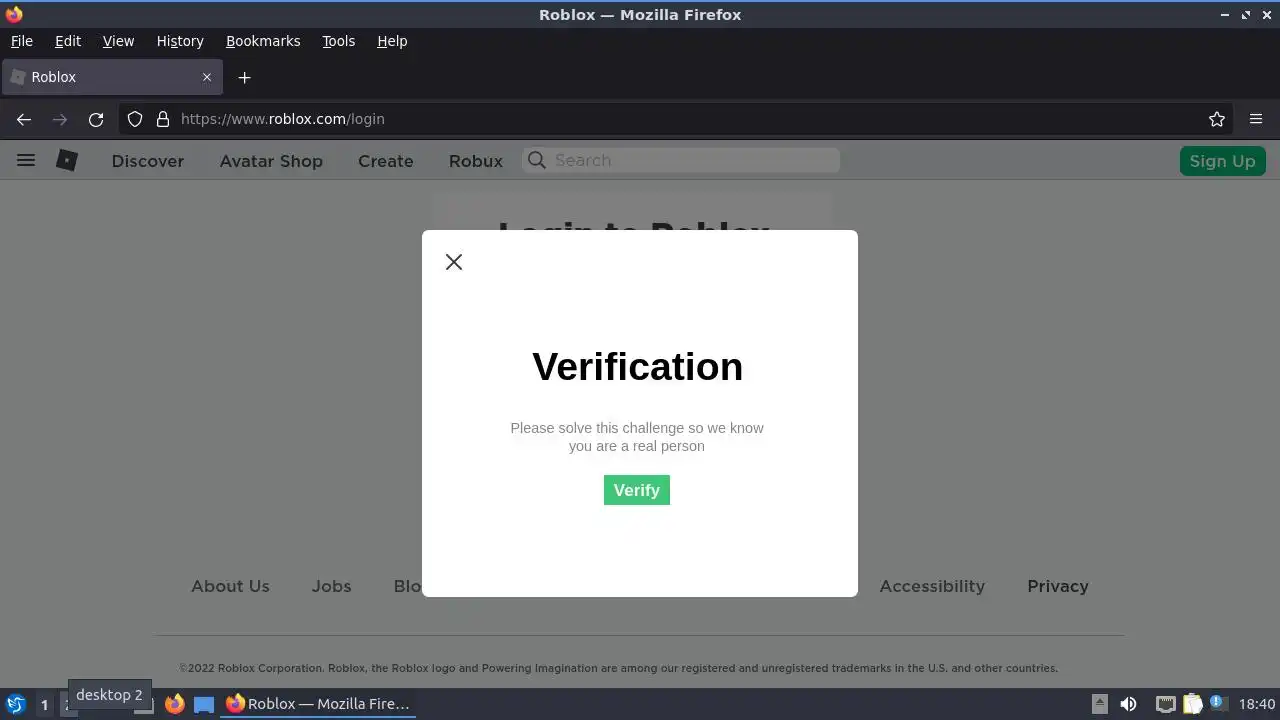Click the site padlock icon
The height and width of the screenshot is (720, 1280).
point(163,119)
